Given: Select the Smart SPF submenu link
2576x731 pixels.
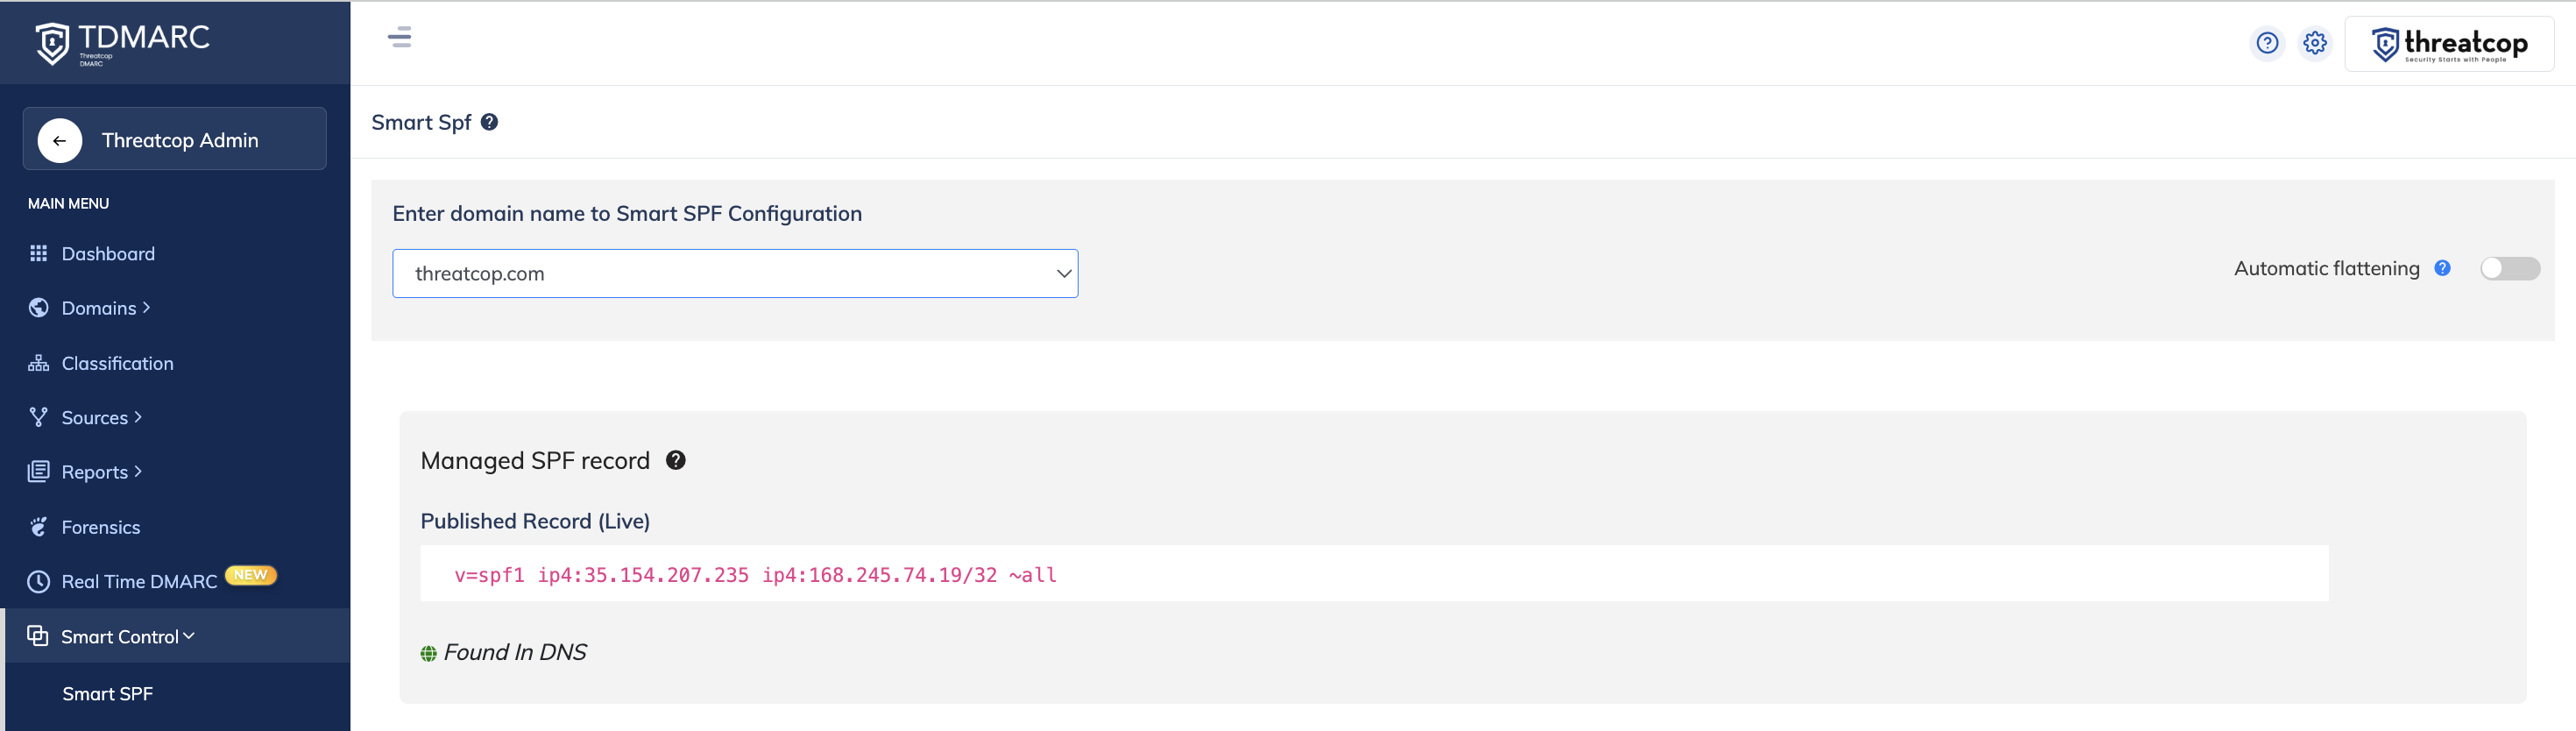Looking at the screenshot, I should [x=107, y=694].
